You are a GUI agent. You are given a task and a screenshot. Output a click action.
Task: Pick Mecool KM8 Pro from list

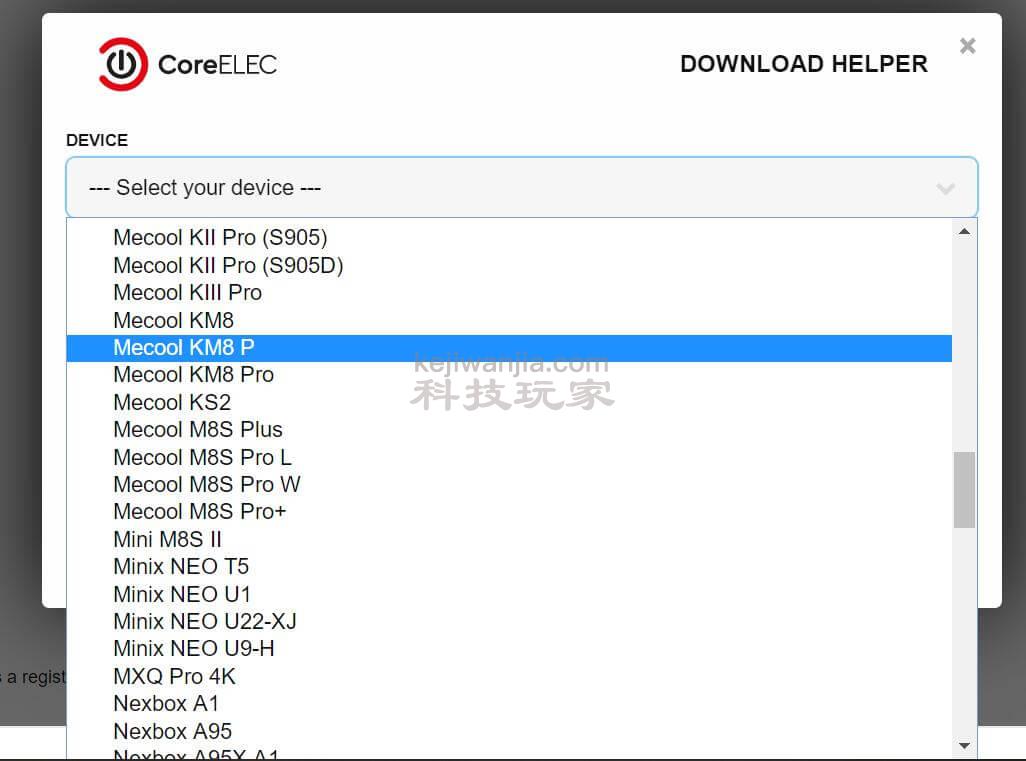[x=509, y=374]
